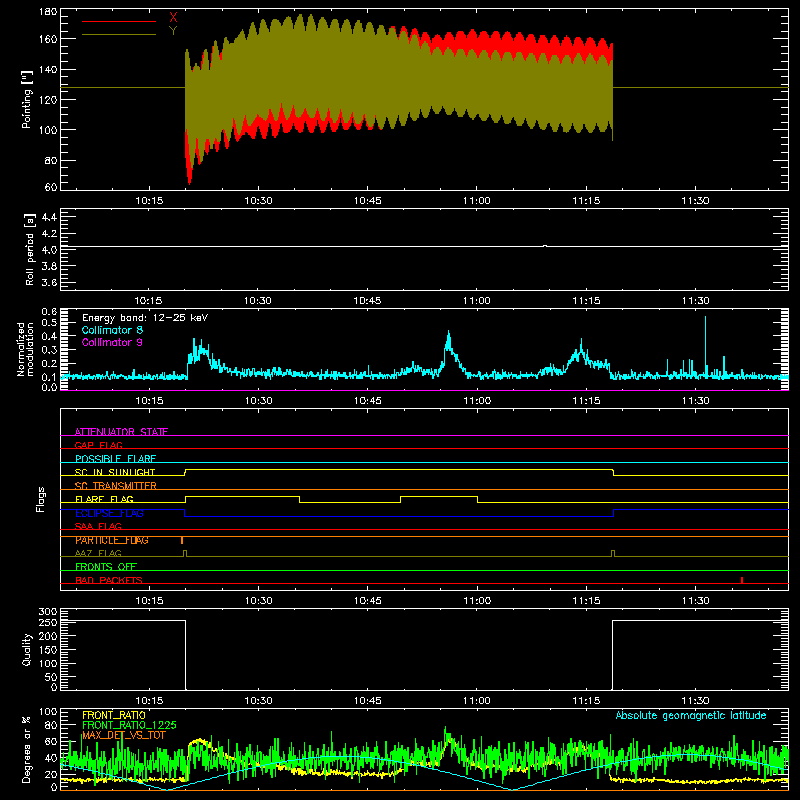Click '180' tick on the Pointing axis
This screenshot has height=800, width=800.
(x=48, y=12)
